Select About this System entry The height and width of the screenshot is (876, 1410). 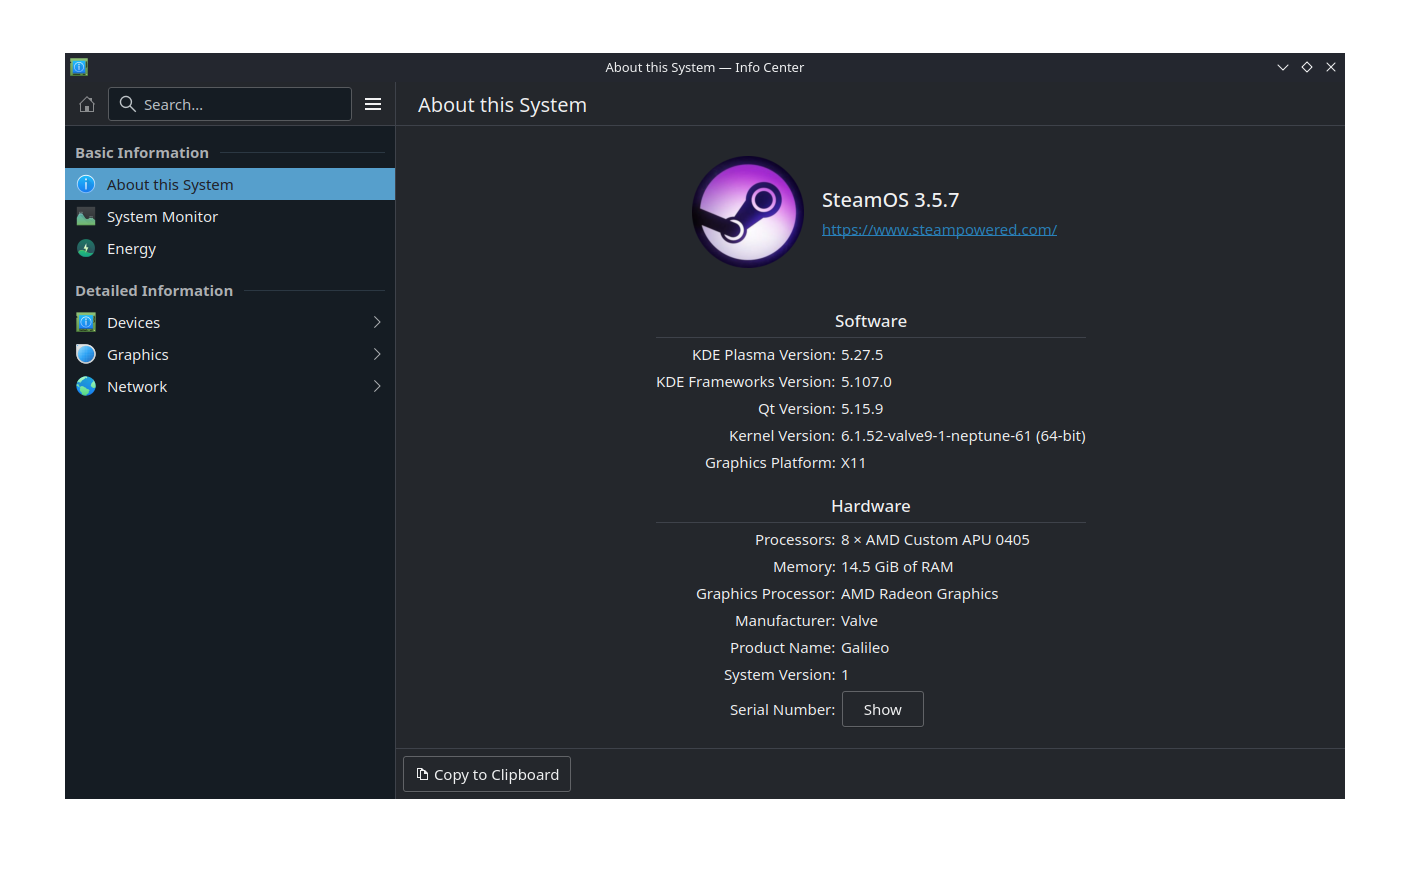[x=230, y=184]
